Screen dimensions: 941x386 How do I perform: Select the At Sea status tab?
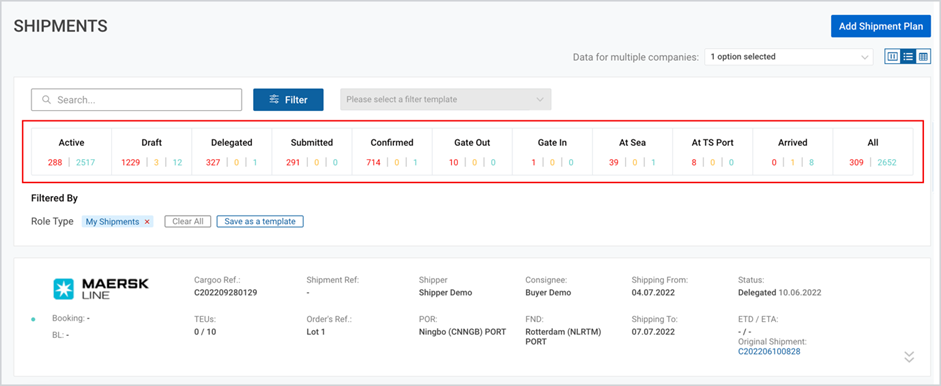click(633, 152)
